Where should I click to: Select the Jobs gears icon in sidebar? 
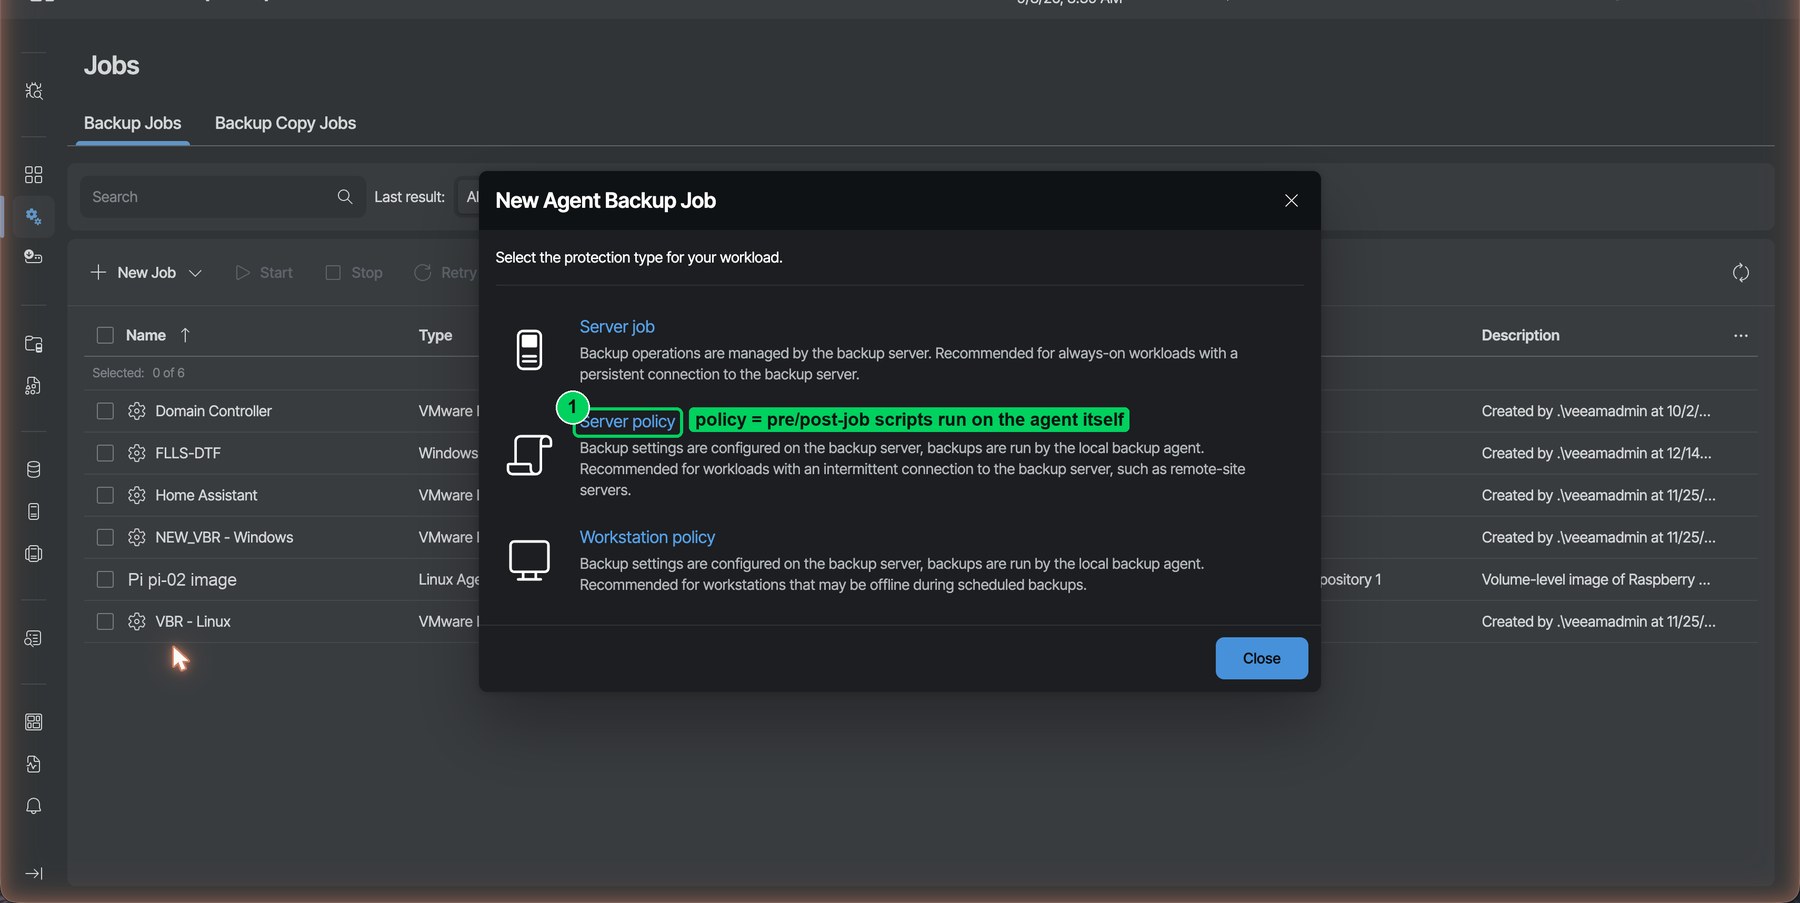pyautogui.click(x=33, y=217)
